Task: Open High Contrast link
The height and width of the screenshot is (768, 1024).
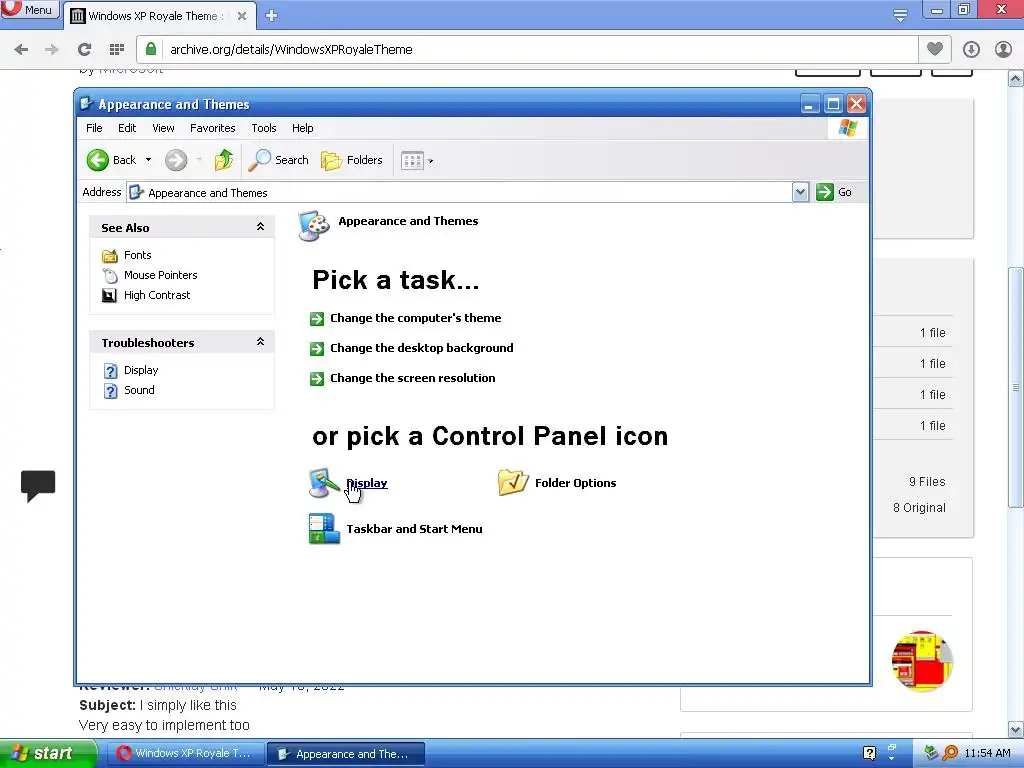Action: tap(157, 295)
